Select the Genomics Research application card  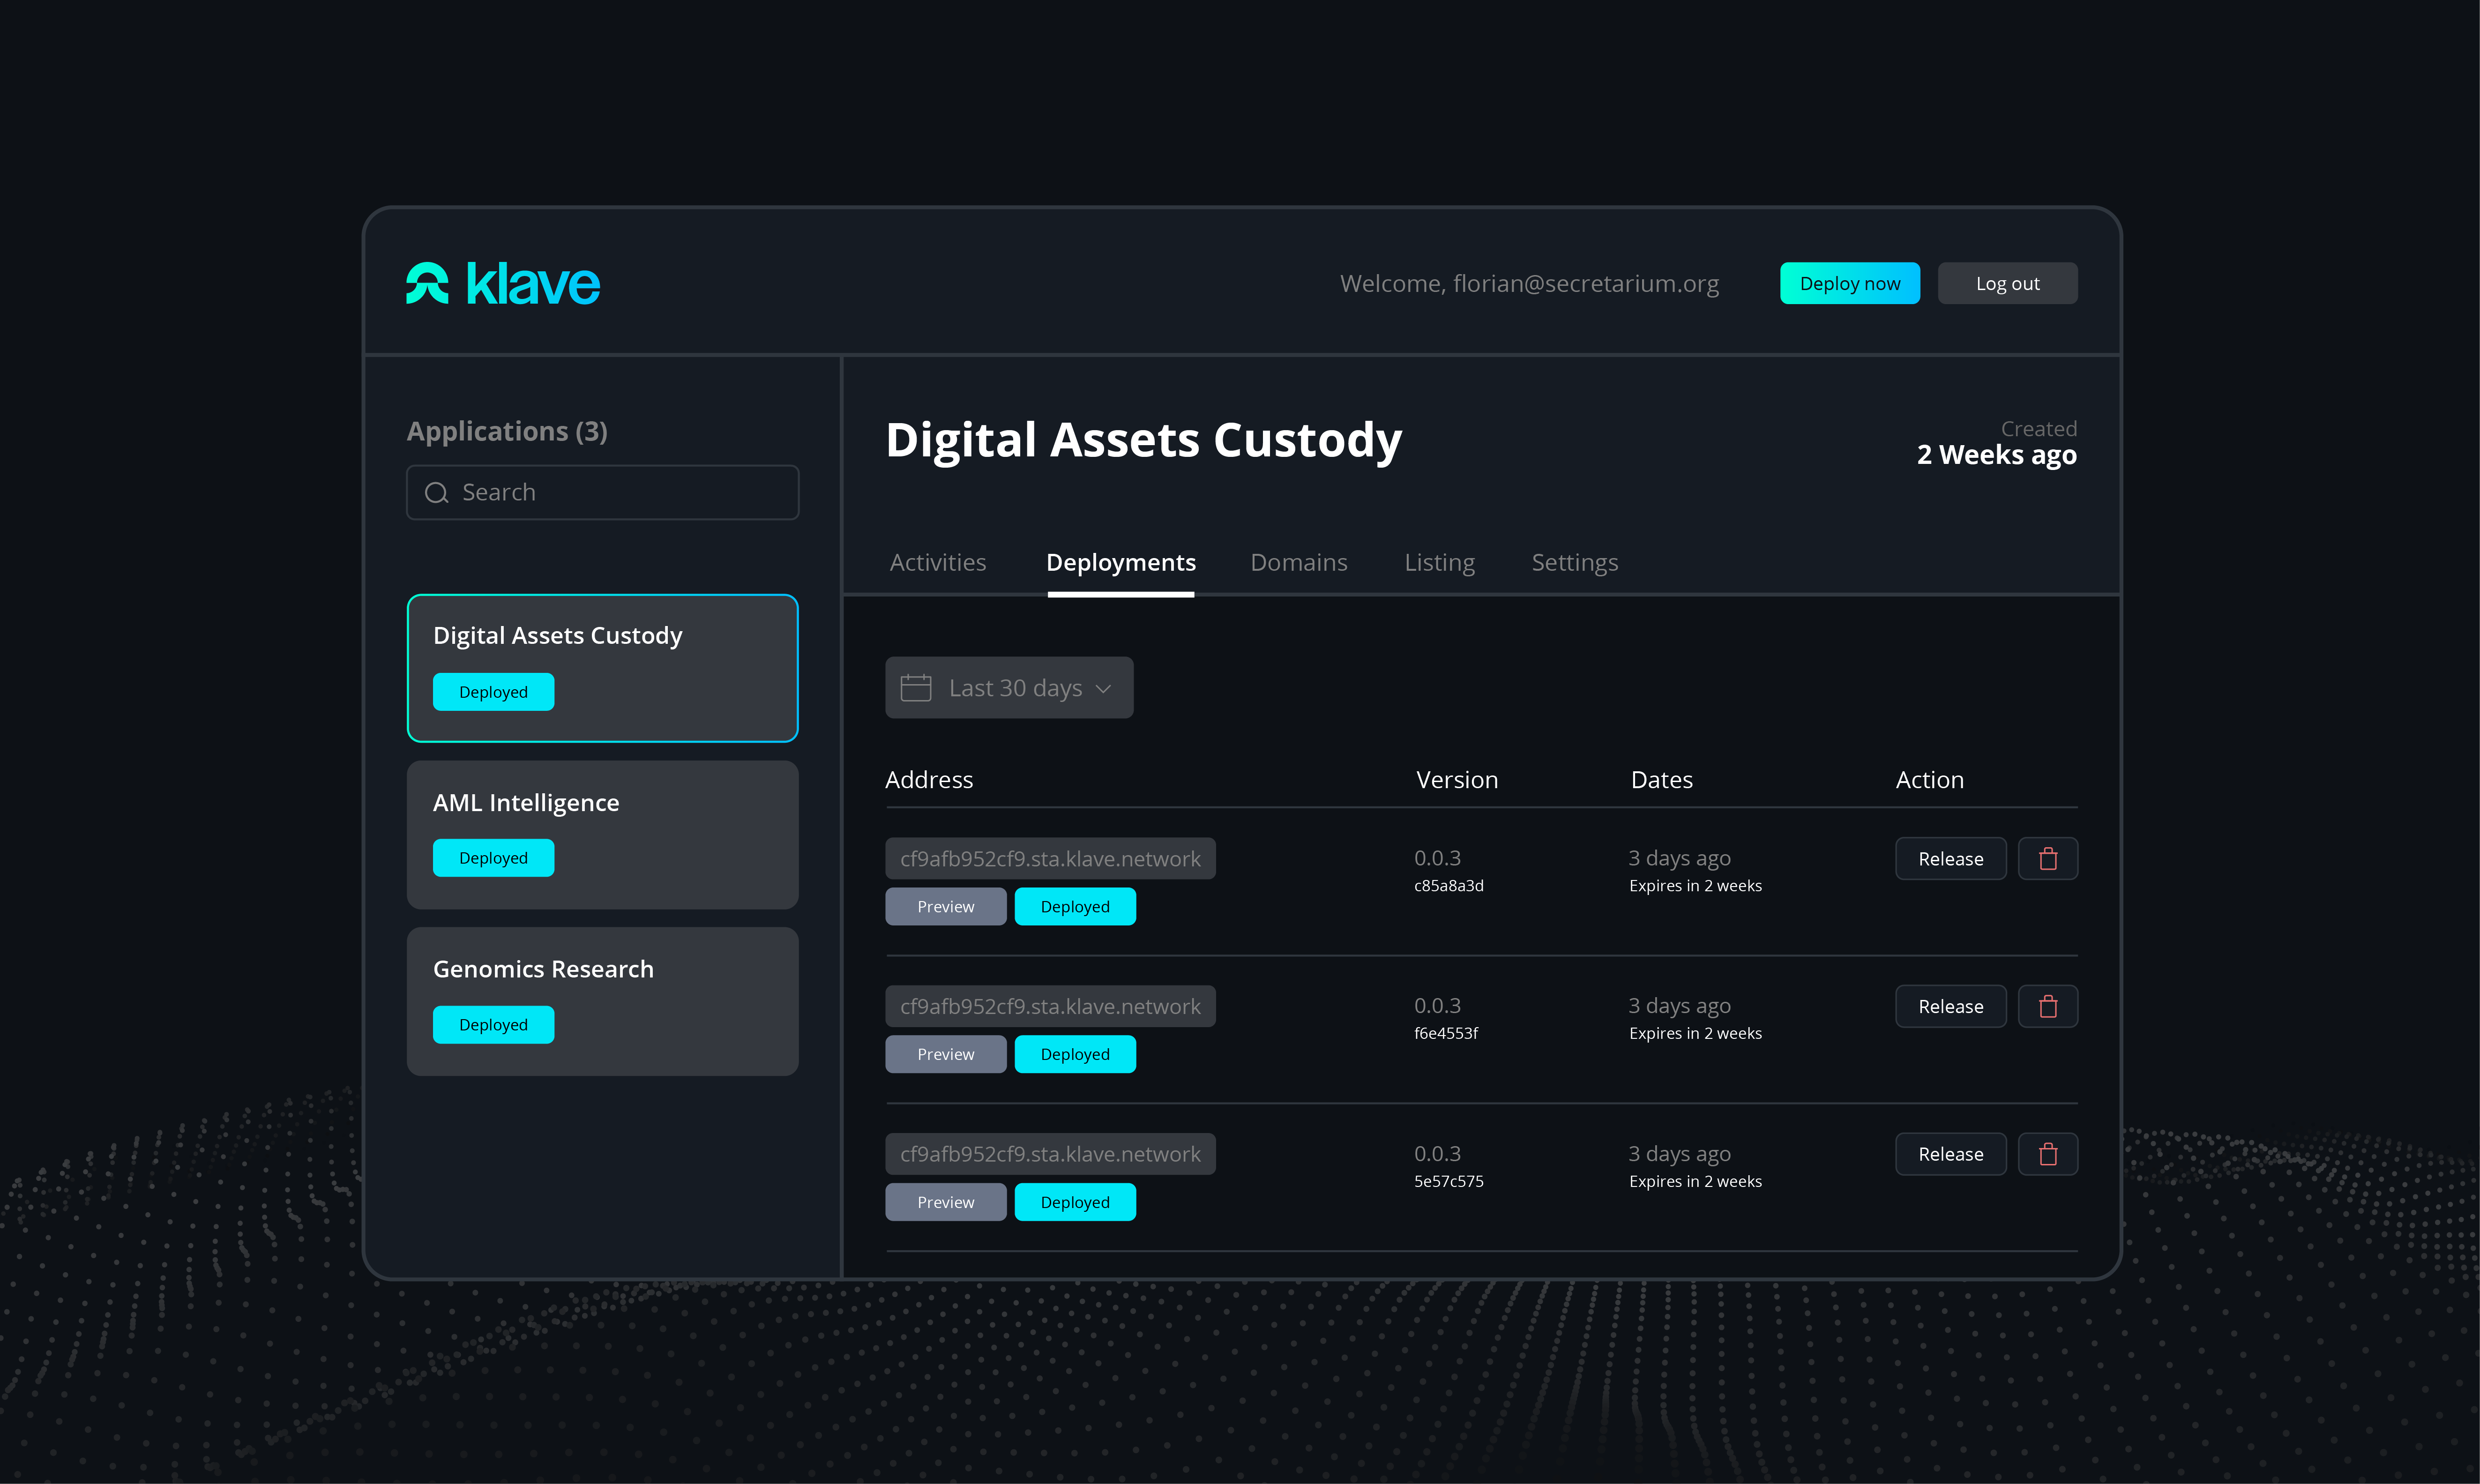[x=603, y=1001]
